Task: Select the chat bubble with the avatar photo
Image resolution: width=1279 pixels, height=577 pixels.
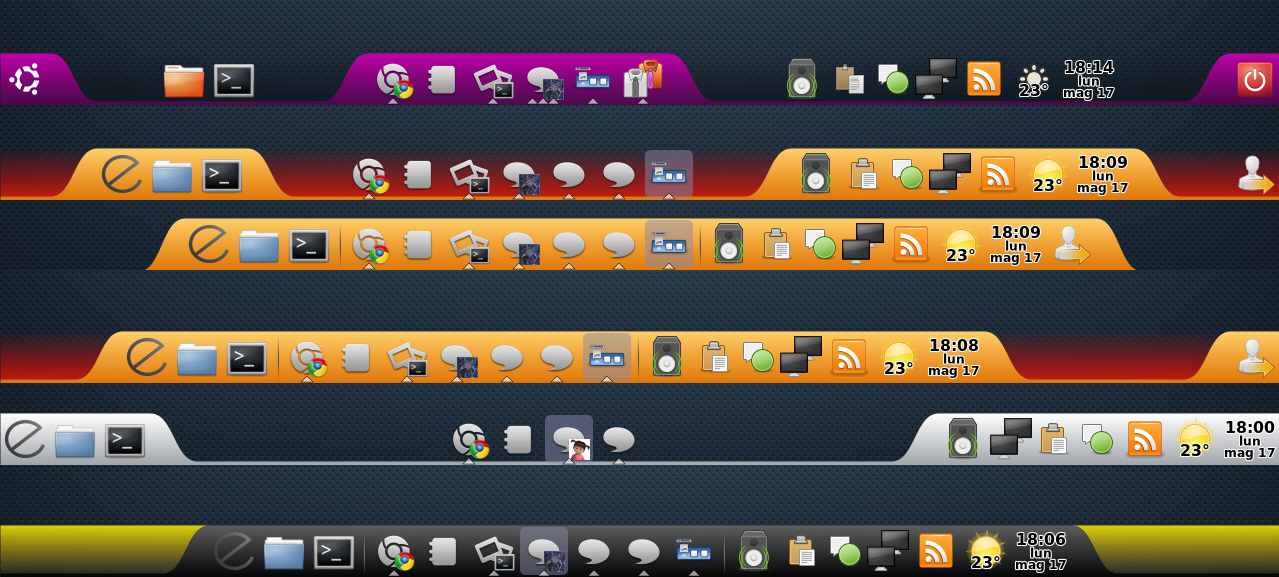Action: [570, 440]
